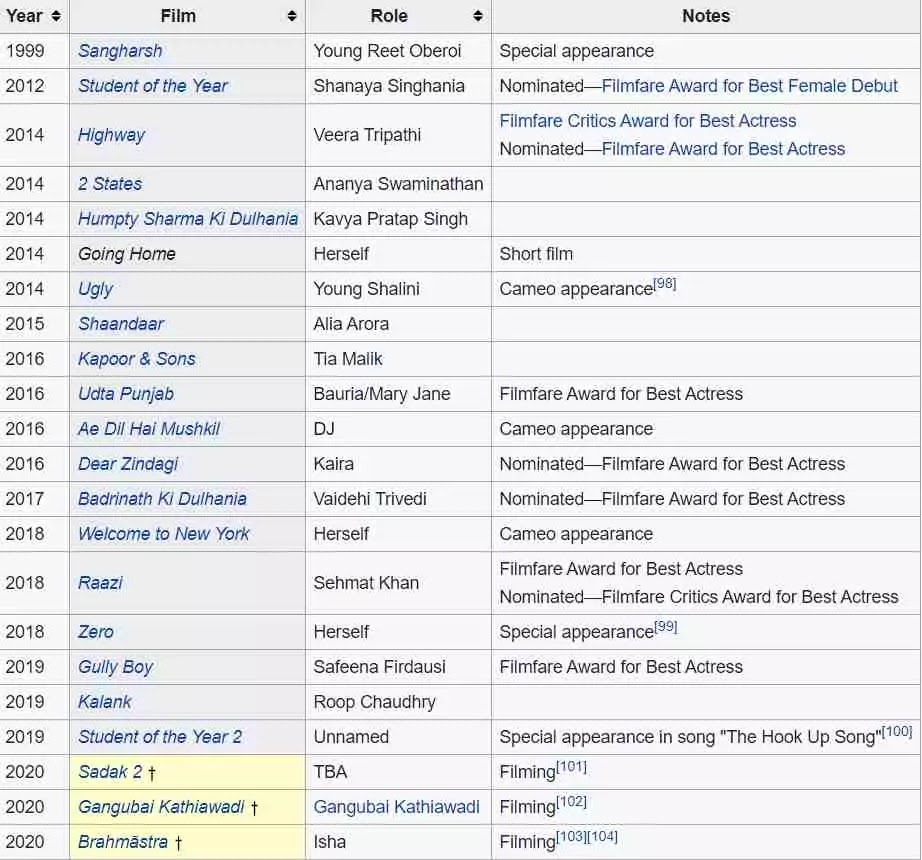Open citation 101 in Sadak 2 row
922x860 pixels.
coord(572,767)
